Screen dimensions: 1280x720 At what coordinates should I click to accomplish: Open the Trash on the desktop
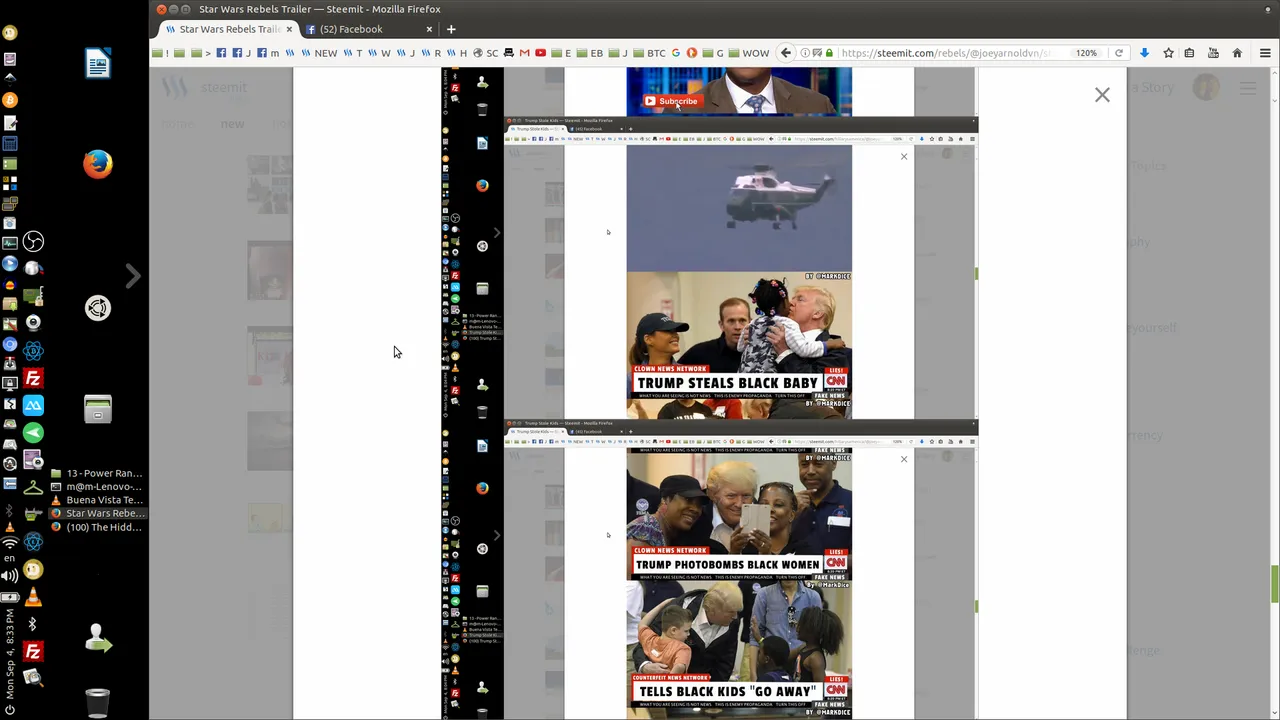pyautogui.click(x=98, y=703)
